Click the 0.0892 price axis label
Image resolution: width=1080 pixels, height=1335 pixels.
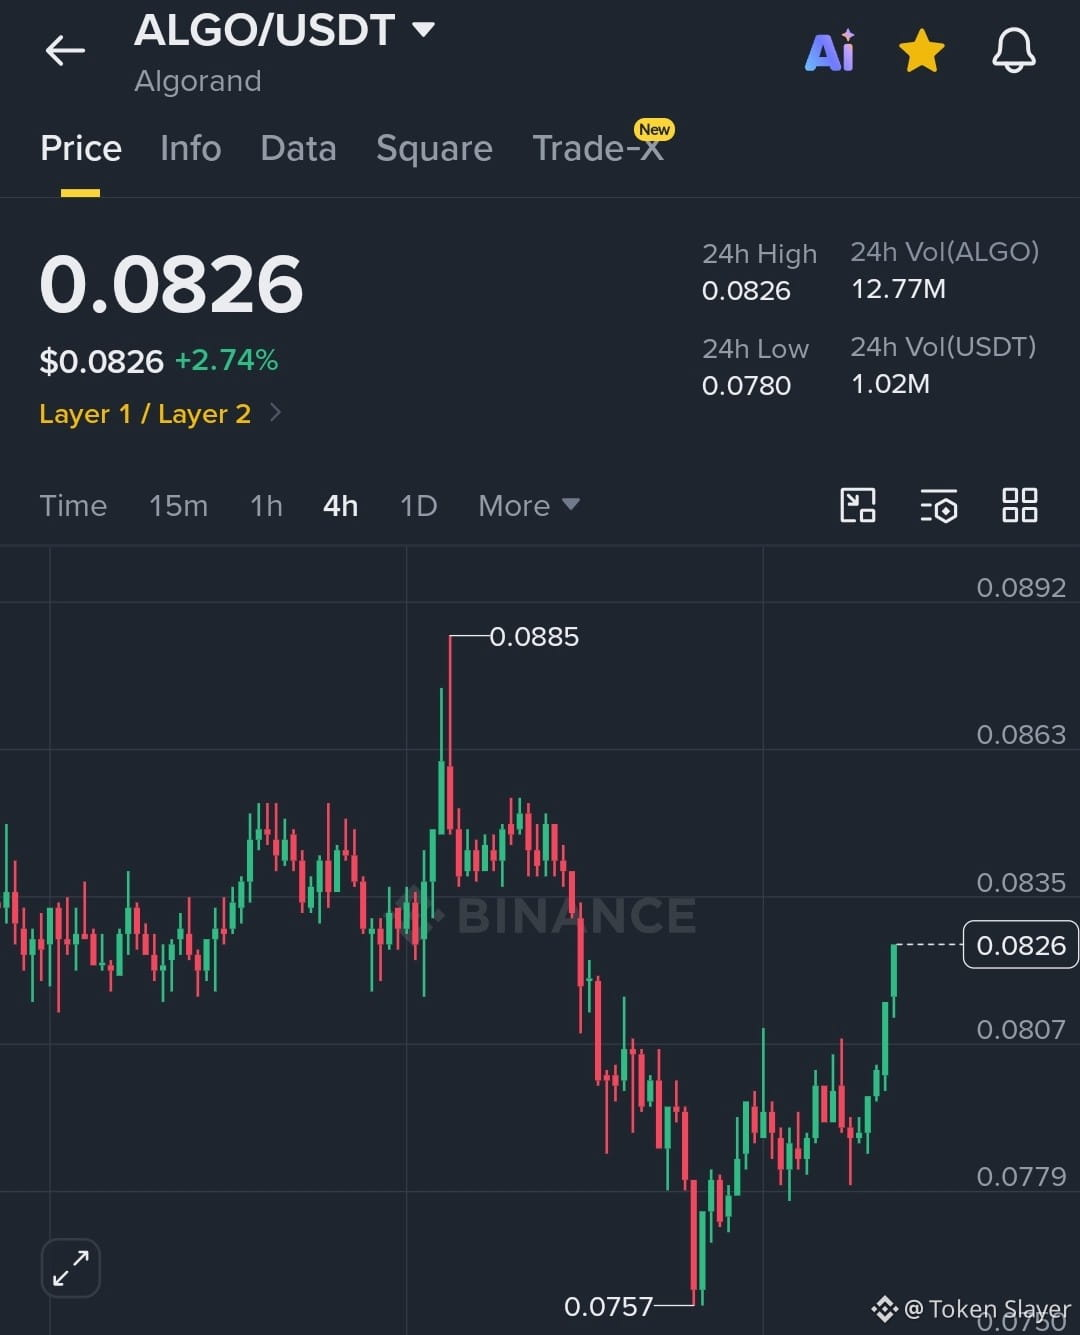(1021, 587)
